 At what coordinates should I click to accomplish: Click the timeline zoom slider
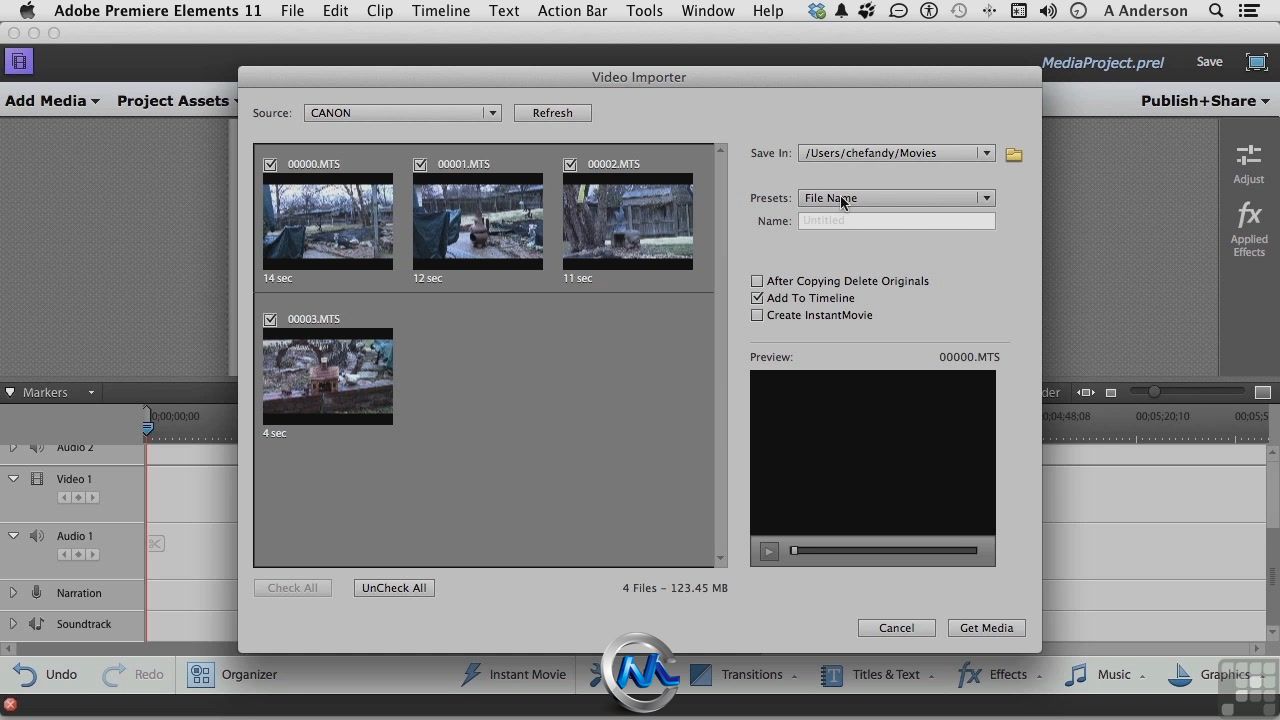click(1187, 392)
